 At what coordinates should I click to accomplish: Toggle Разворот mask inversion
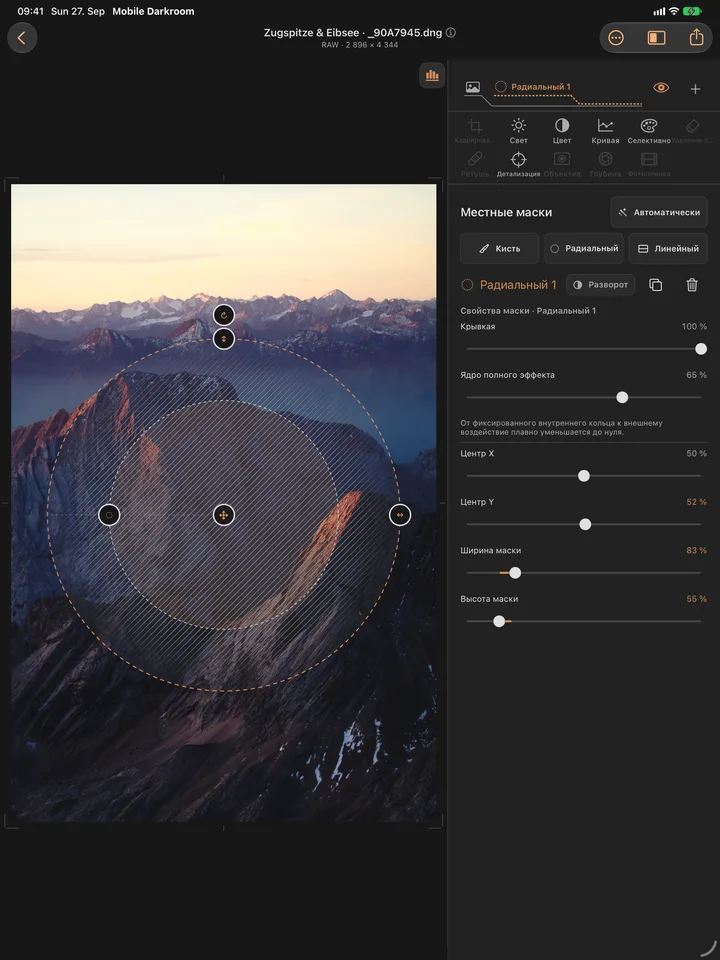point(601,285)
